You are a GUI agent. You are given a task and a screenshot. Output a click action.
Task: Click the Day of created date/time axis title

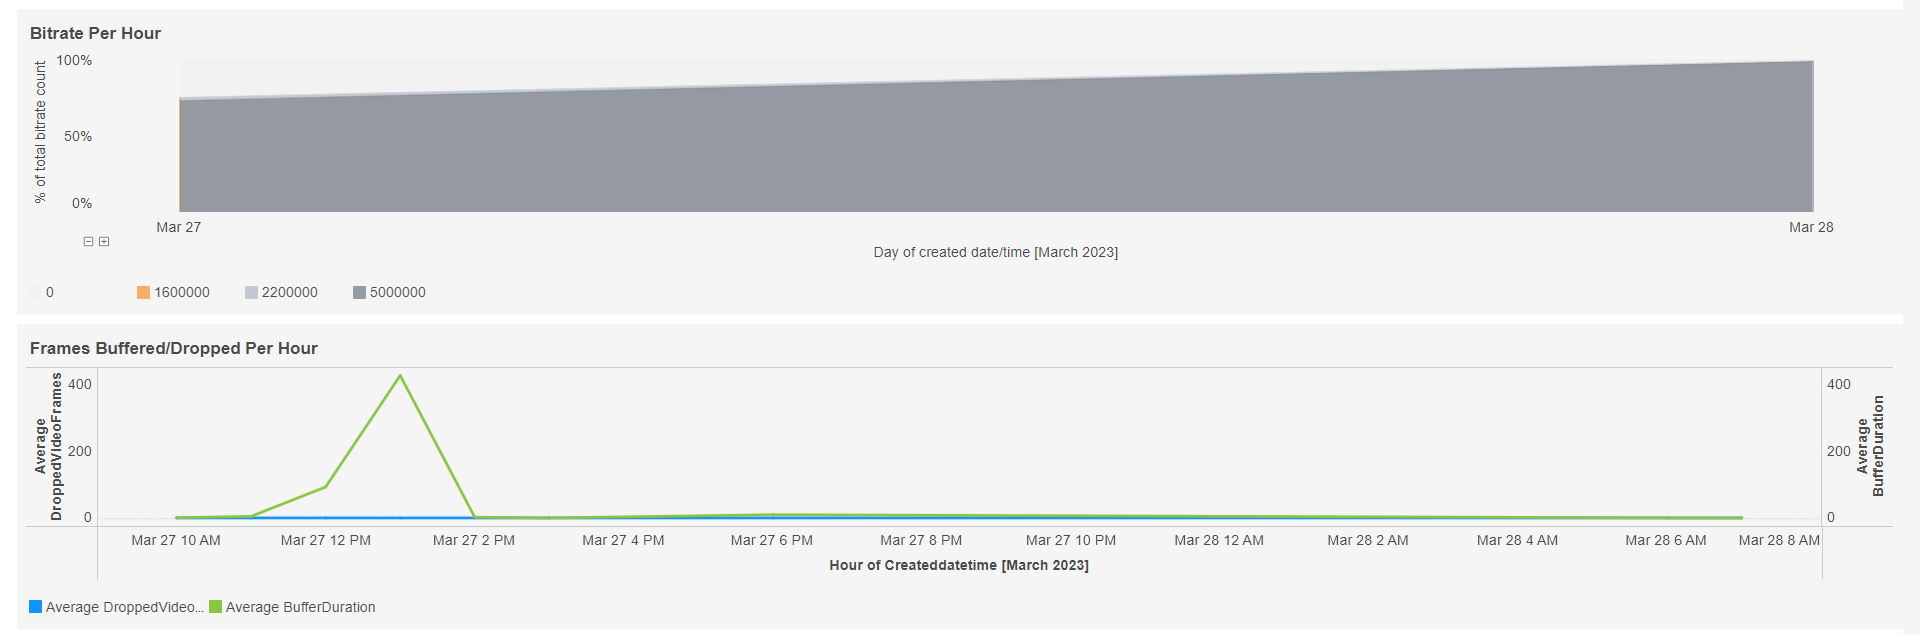coord(995,253)
